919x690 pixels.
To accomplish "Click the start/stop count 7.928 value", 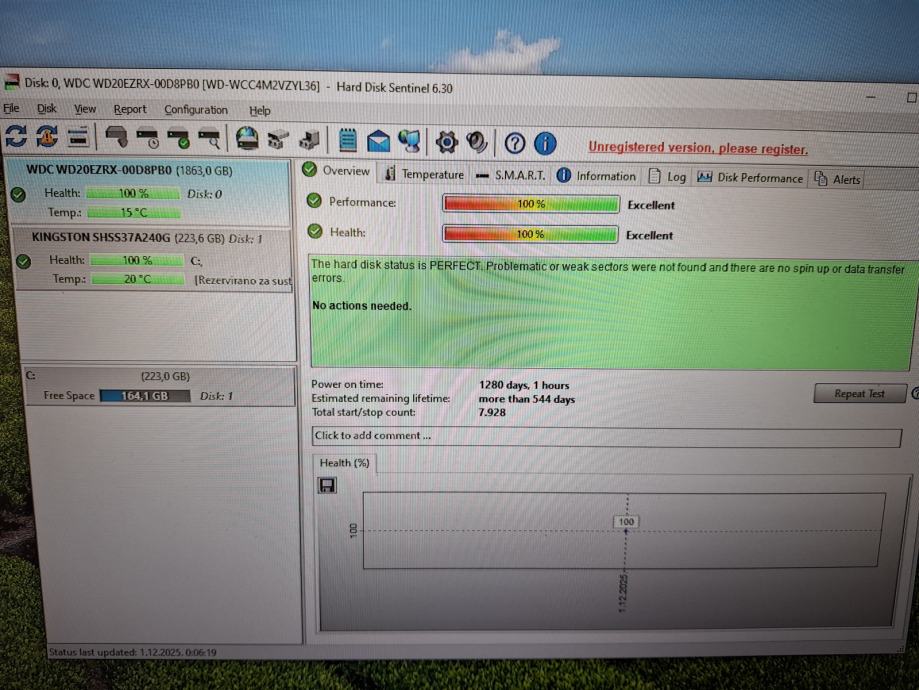I will (x=492, y=413).
